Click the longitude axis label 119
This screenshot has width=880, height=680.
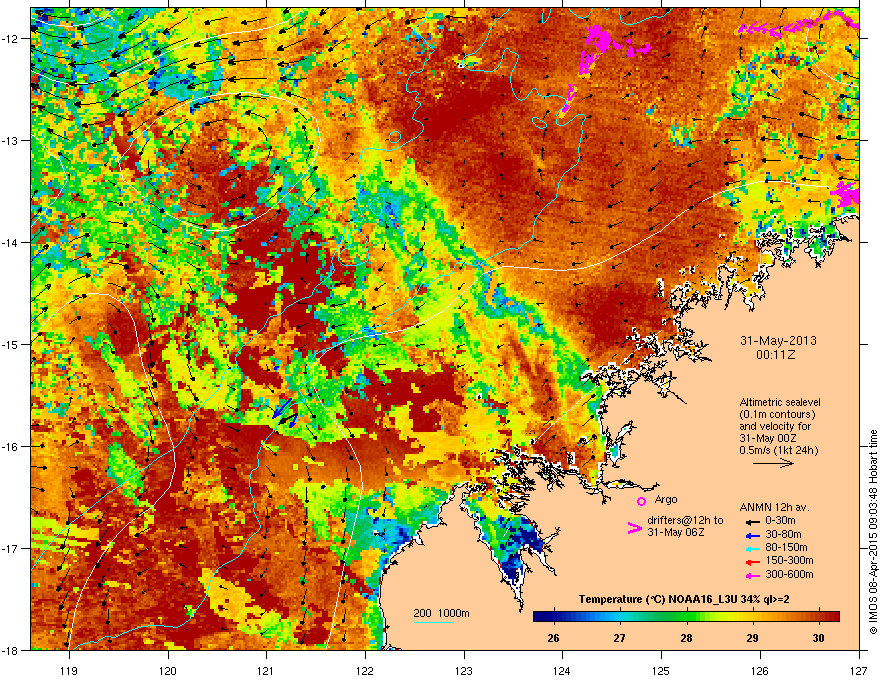[x=69, y=670]
